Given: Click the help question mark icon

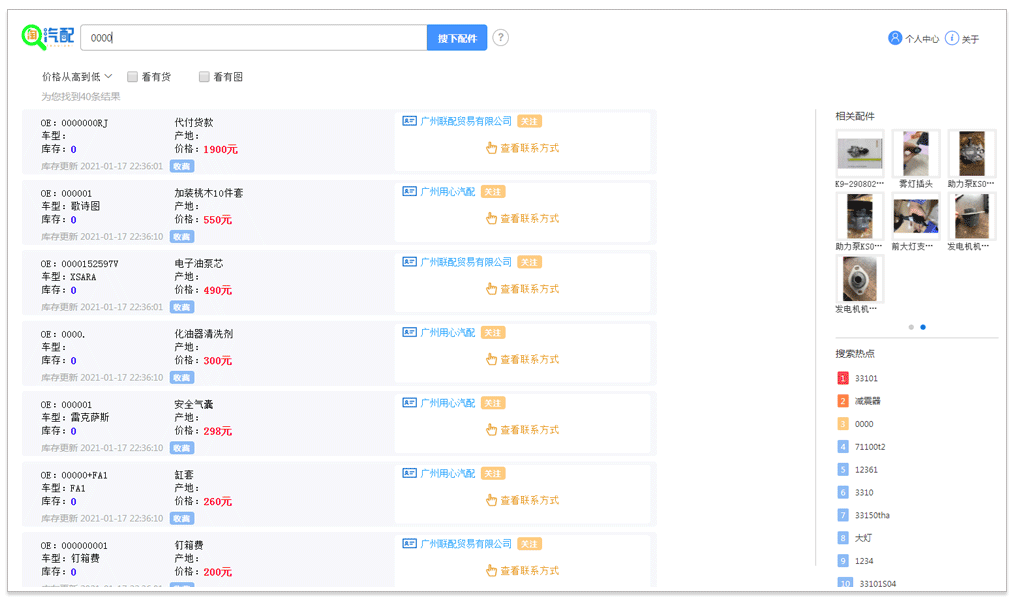Looking at the screenshot, I should pos(501,38).
